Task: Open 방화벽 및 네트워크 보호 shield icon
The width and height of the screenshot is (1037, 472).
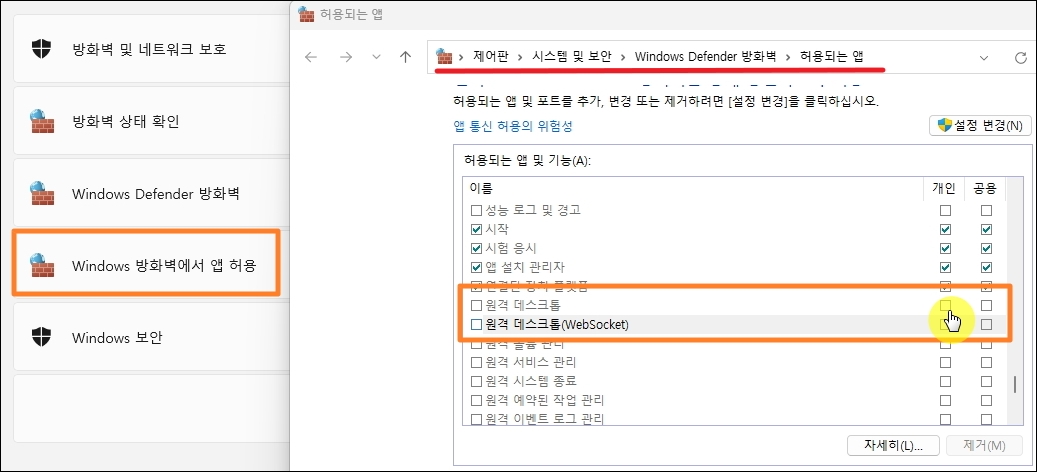Action: (x=41, y=49)
